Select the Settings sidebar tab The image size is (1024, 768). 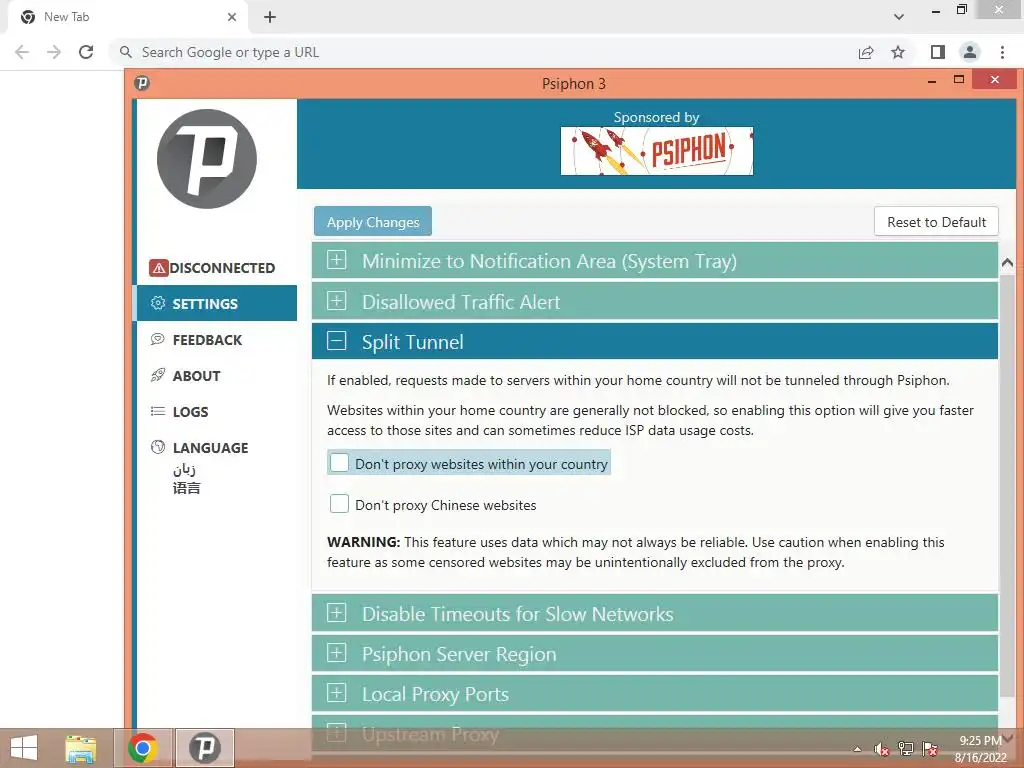point(216,303)
